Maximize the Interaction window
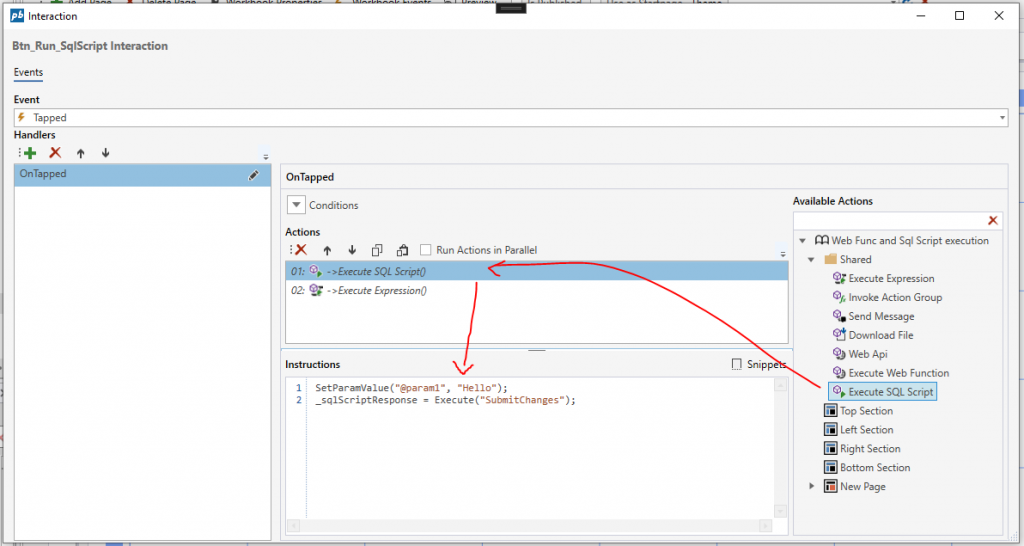Viewport: 1024px width, 546px height. (x=959, y=16)
